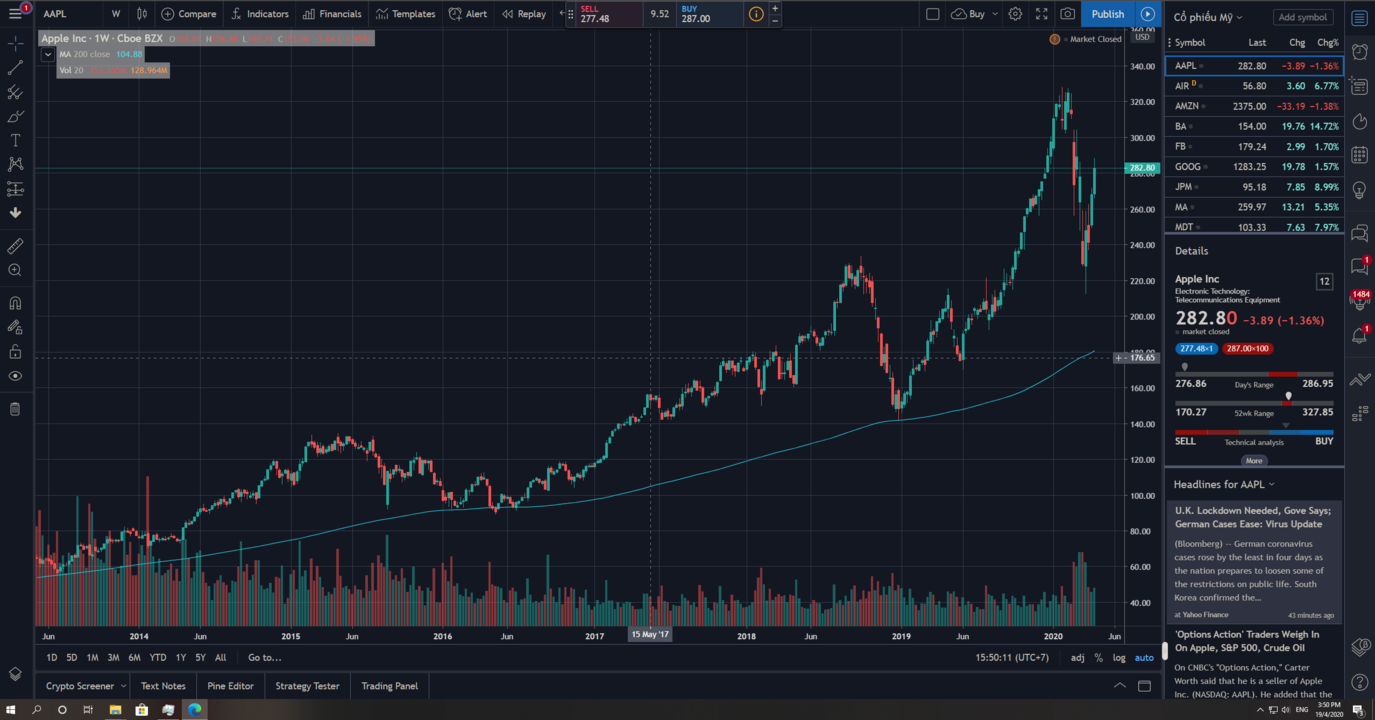
Task: Switch to the Pine Editor tab
Action: click(x=231, y=686)
